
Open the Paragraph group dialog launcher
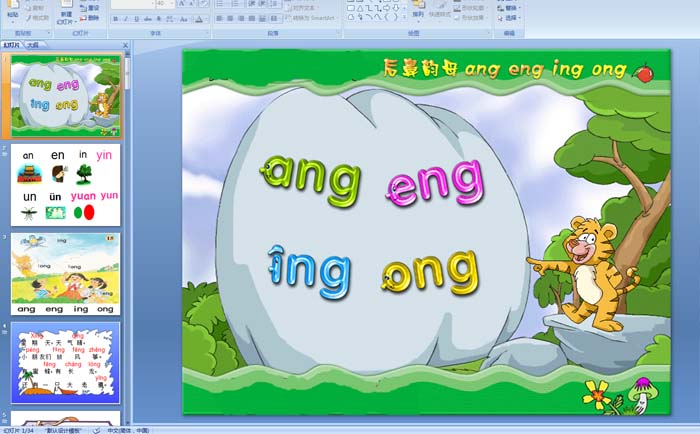pos(338,33)
